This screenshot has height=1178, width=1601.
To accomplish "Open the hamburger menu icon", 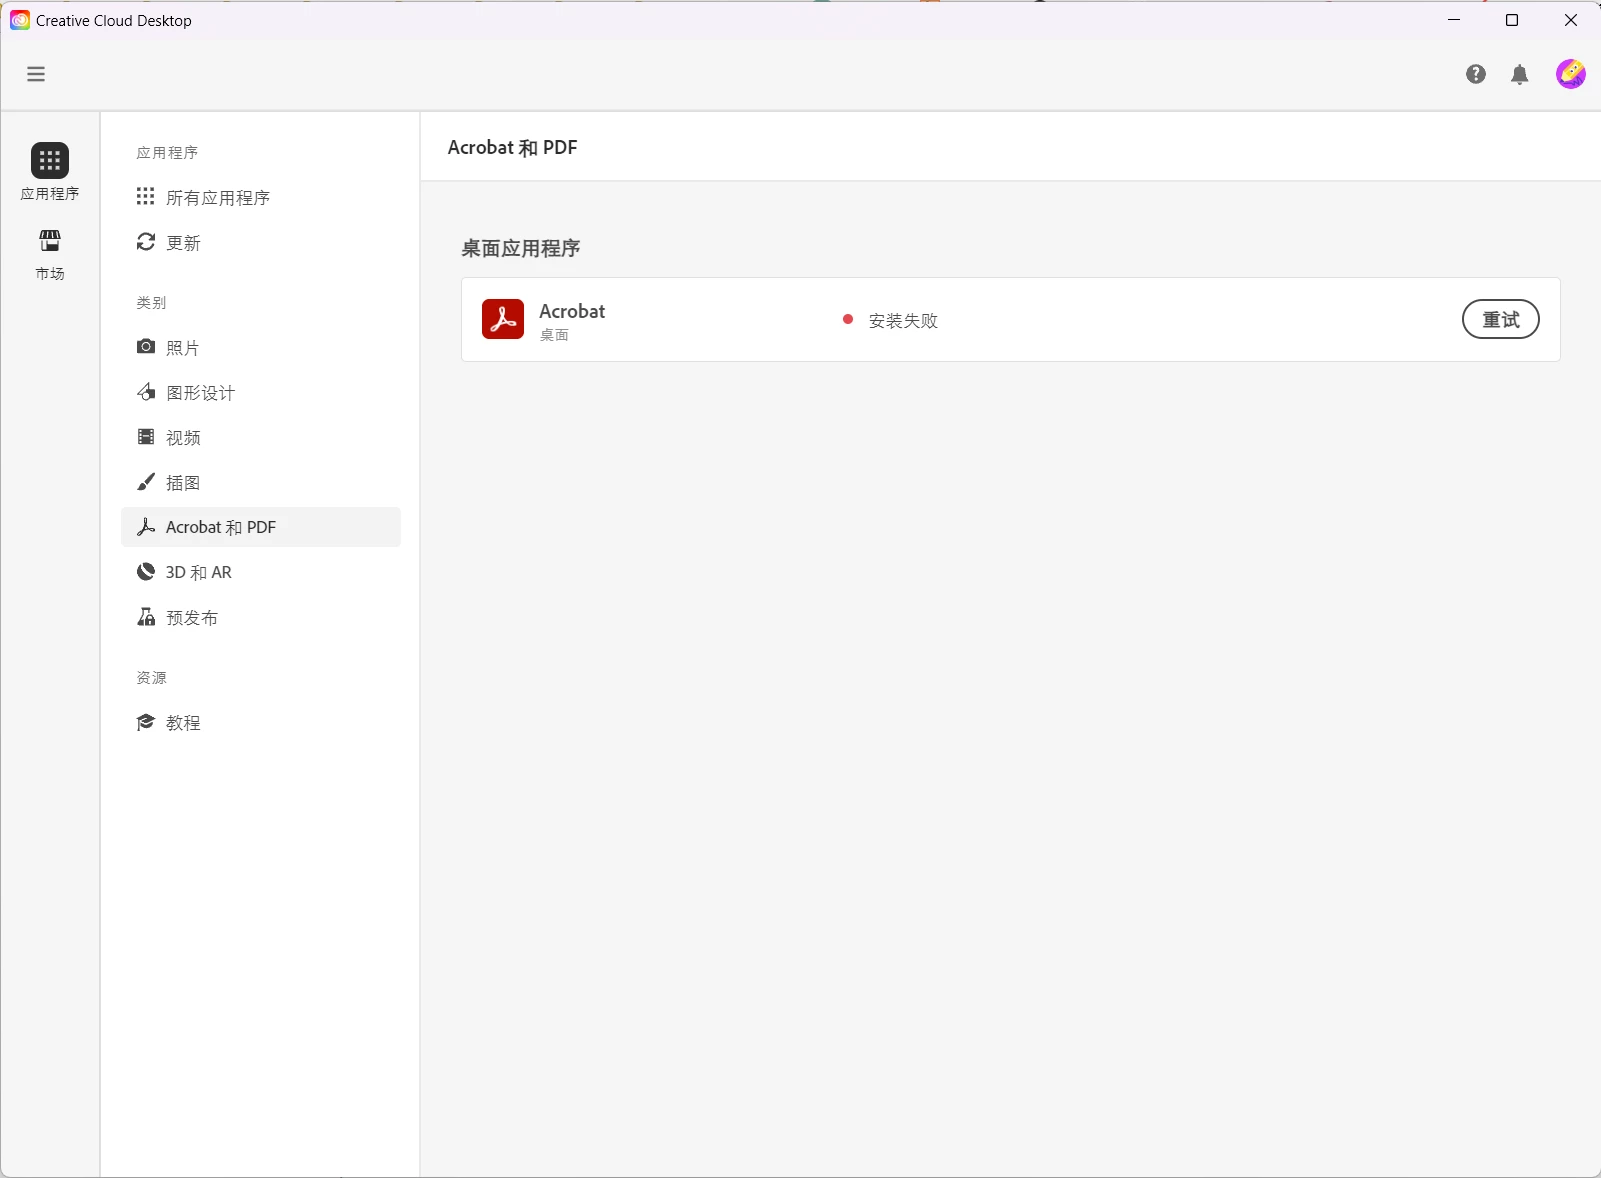I will 36,74.
